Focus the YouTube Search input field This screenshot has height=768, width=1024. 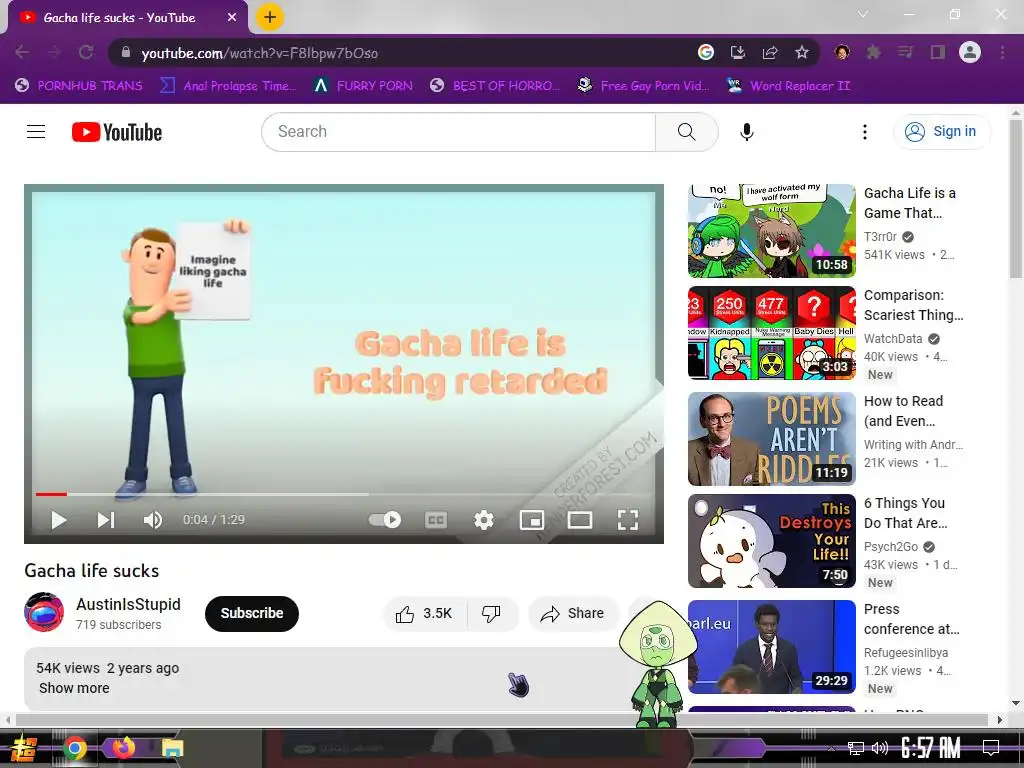point(458,132)
